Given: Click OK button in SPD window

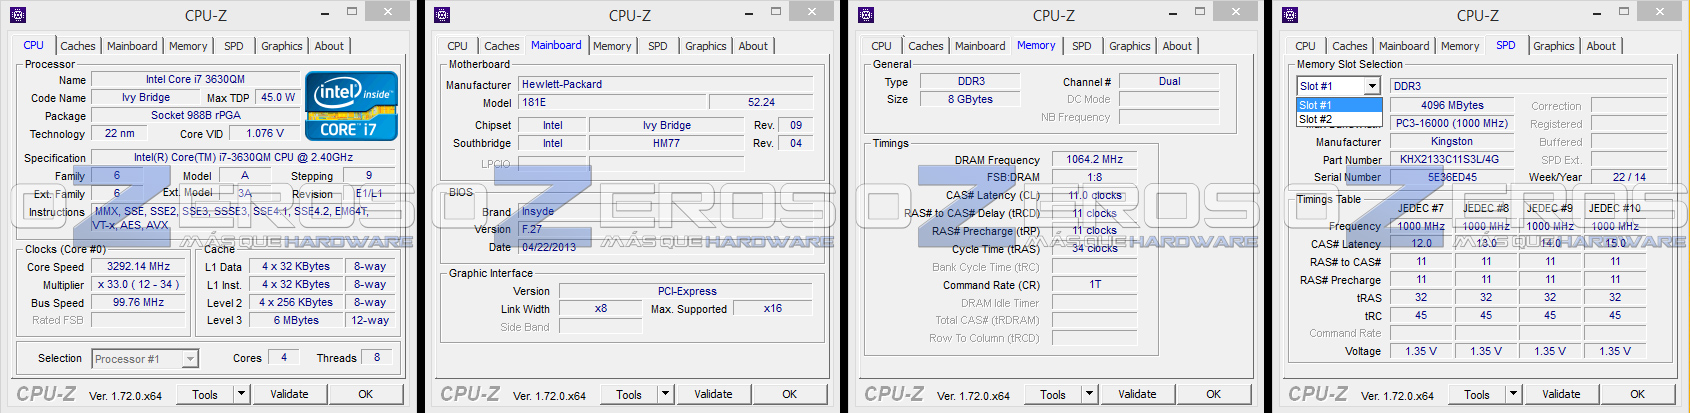Looking at the screenshot, I should point(1638,394).
